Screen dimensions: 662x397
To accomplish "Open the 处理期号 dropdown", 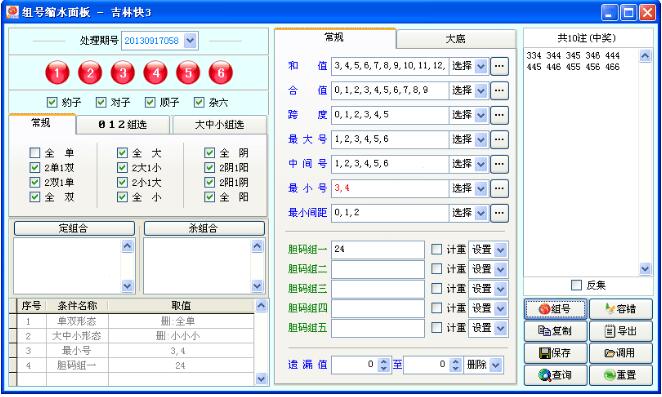I will pyautogui.click(x=190, y=41).
